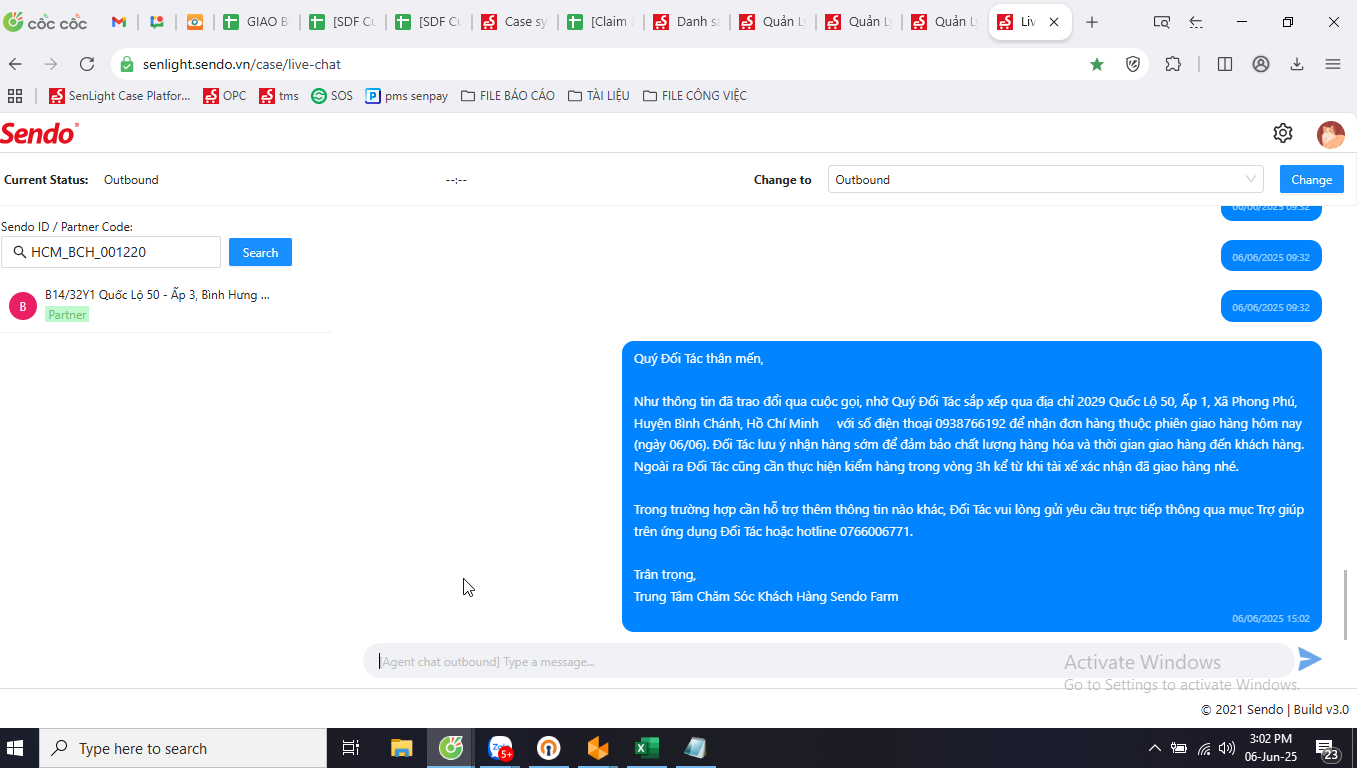Click the Windows taskbar search box
1357x768 pixels.
(183, 748)
